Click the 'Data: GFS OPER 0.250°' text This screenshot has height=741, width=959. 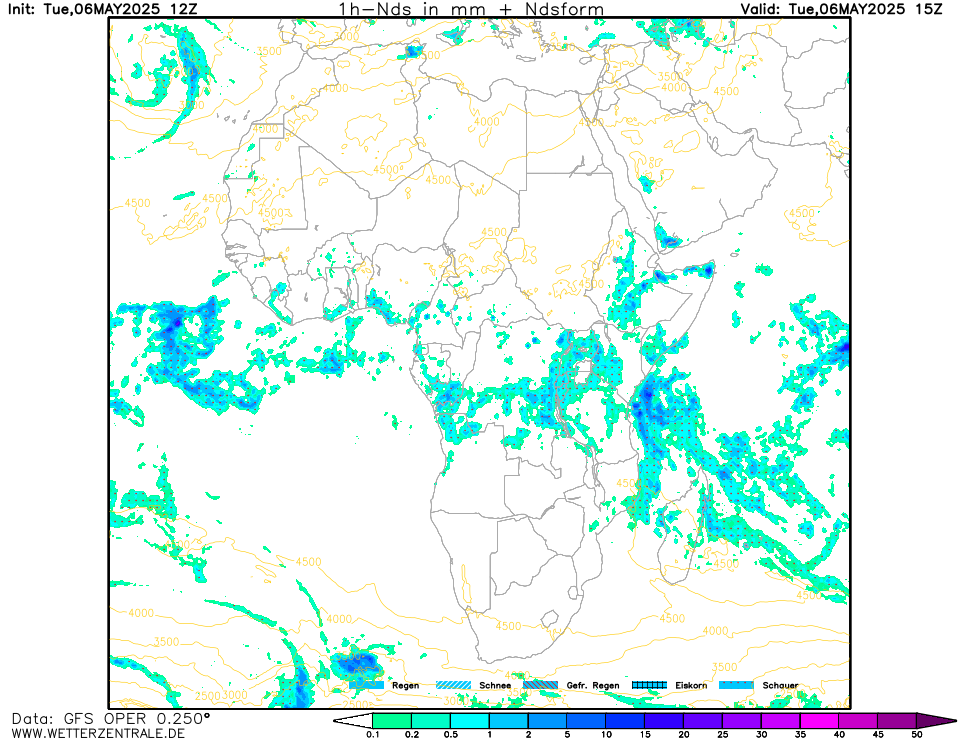(x=111, y=718)
